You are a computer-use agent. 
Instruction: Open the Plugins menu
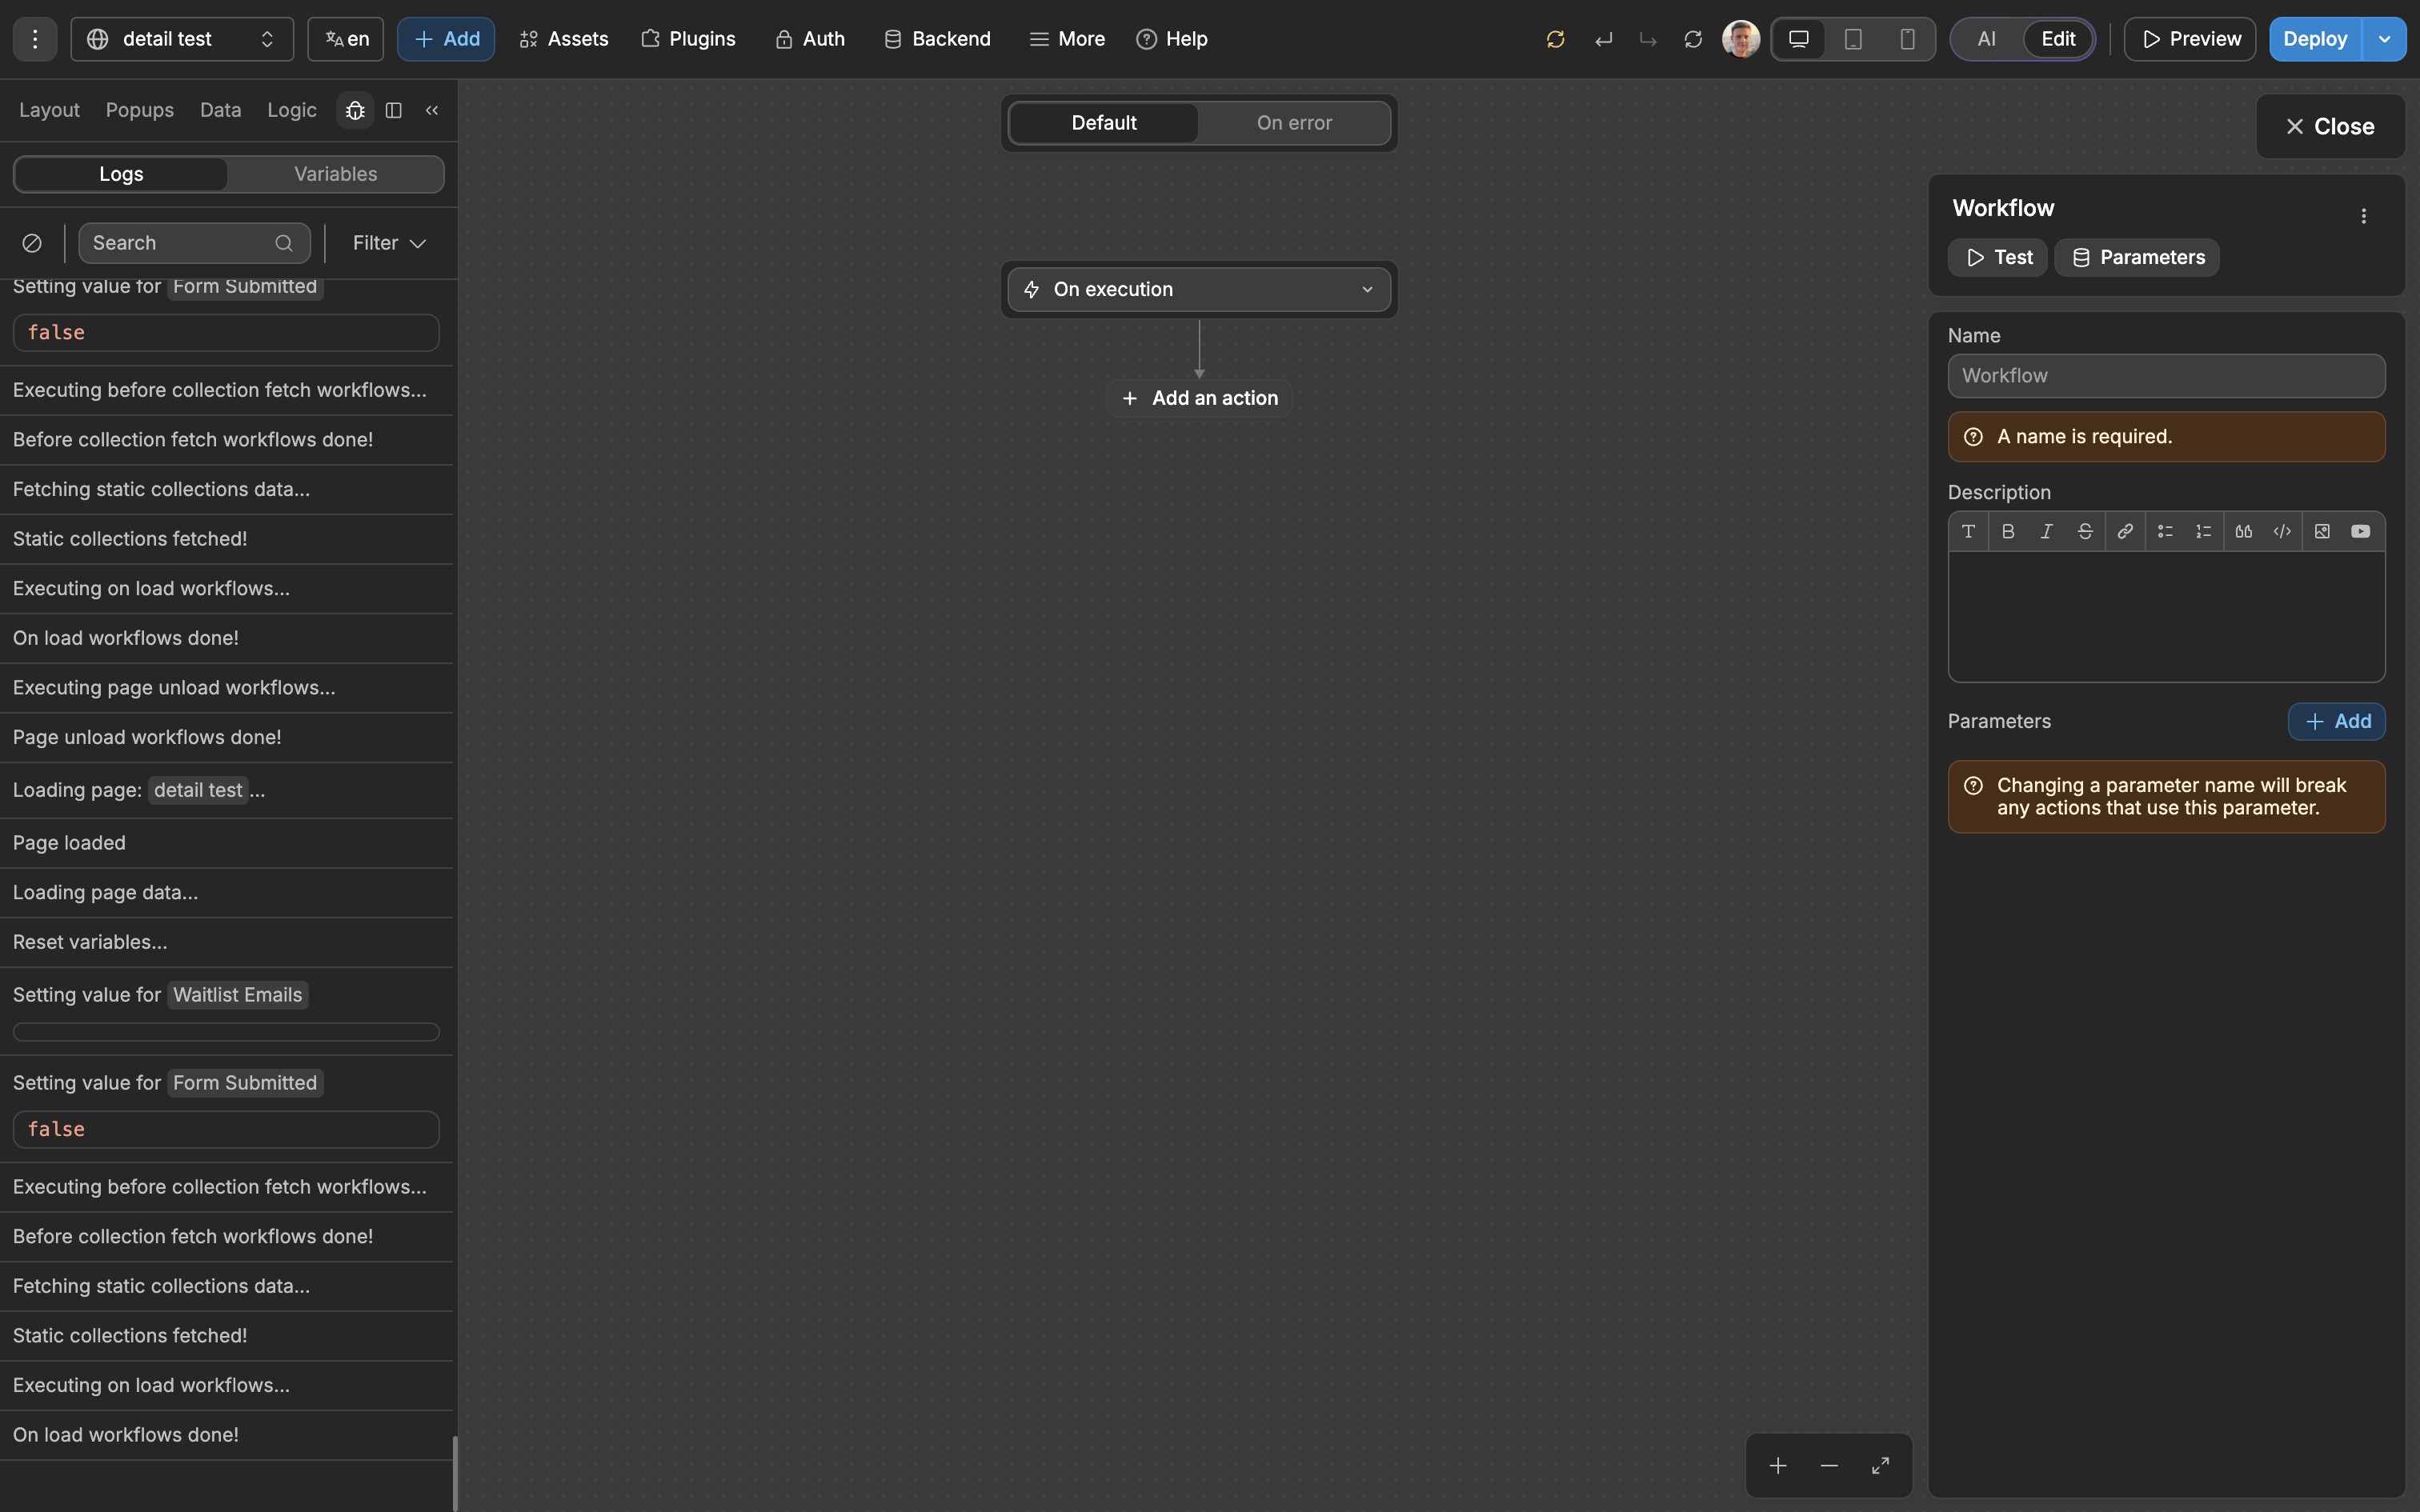tap(688, 39)
